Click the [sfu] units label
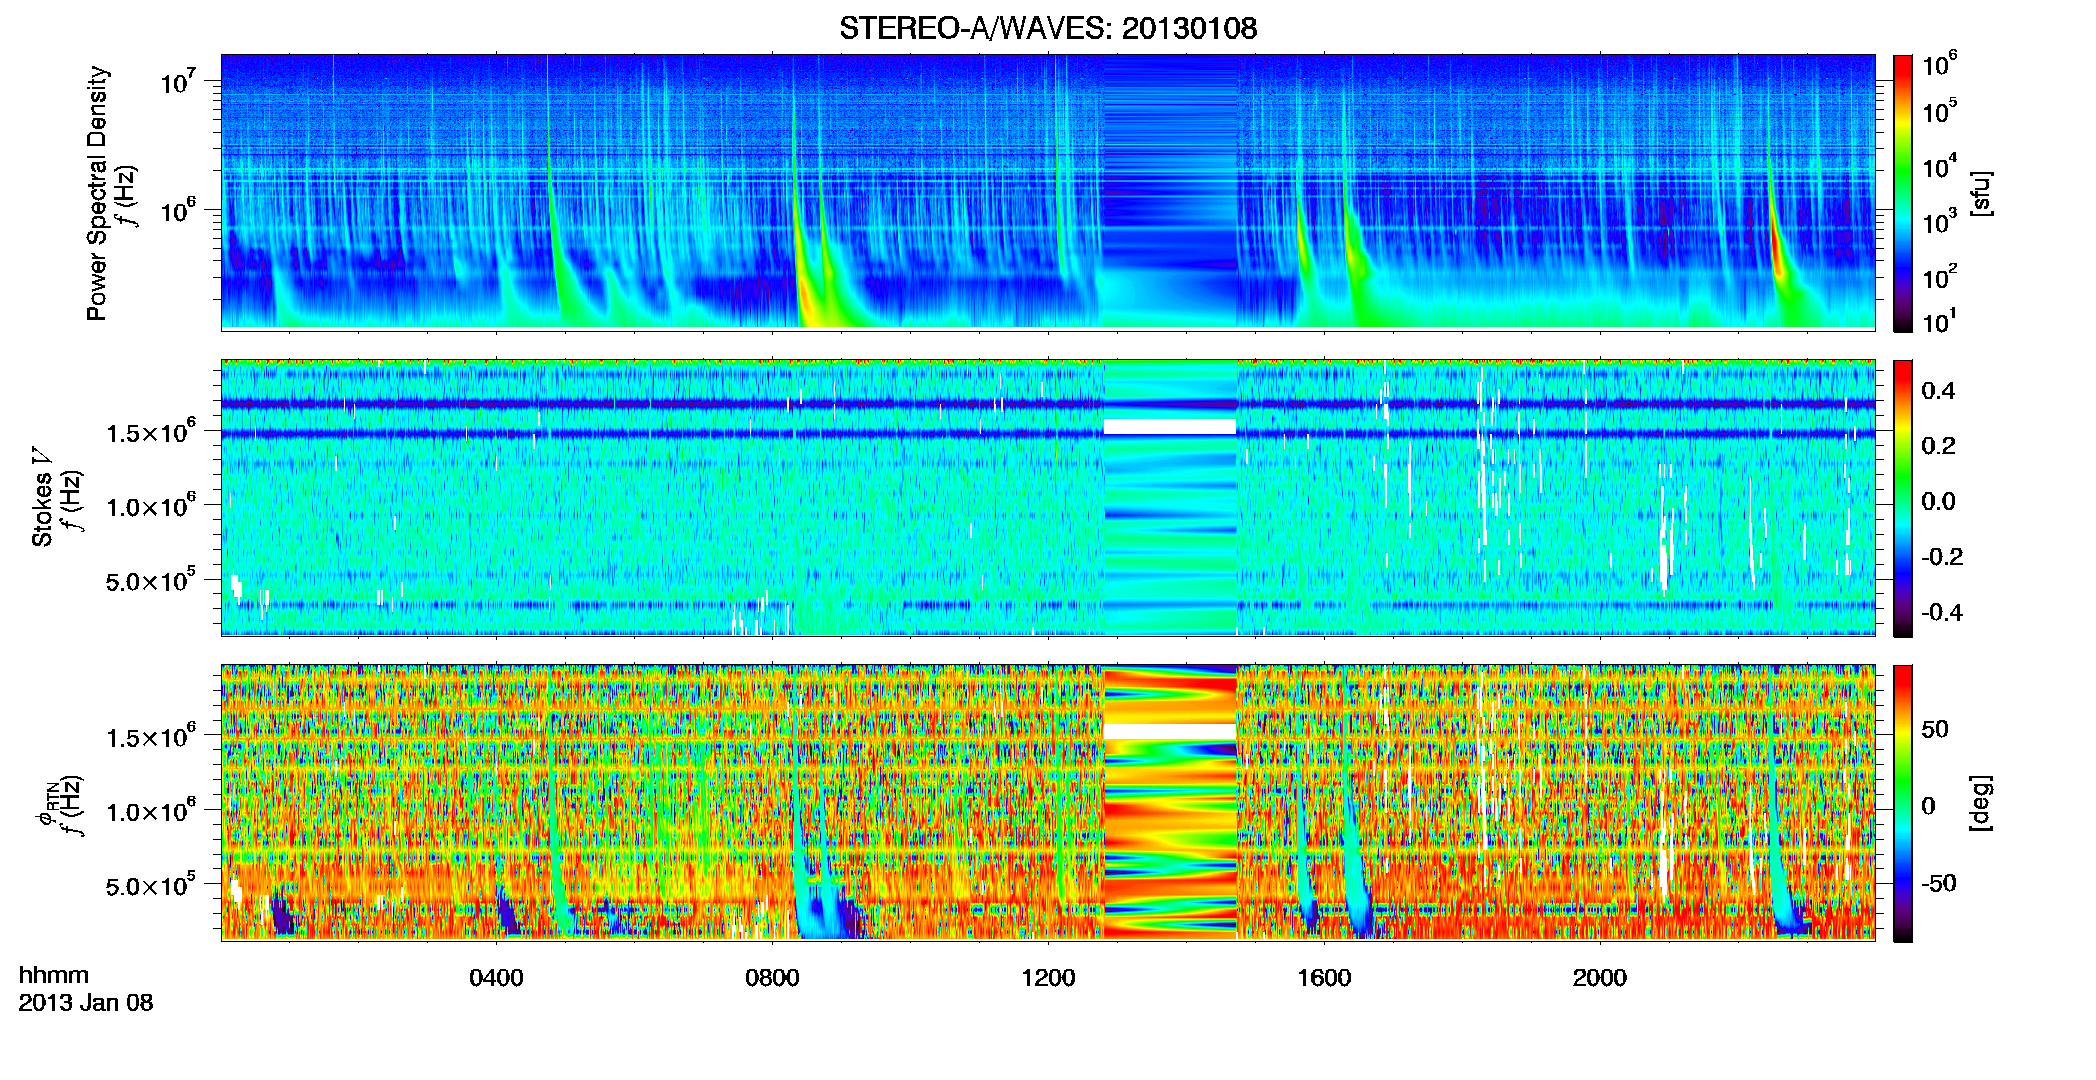The width and height of the screenshot is (2096, 1080). coord(1981,194)
